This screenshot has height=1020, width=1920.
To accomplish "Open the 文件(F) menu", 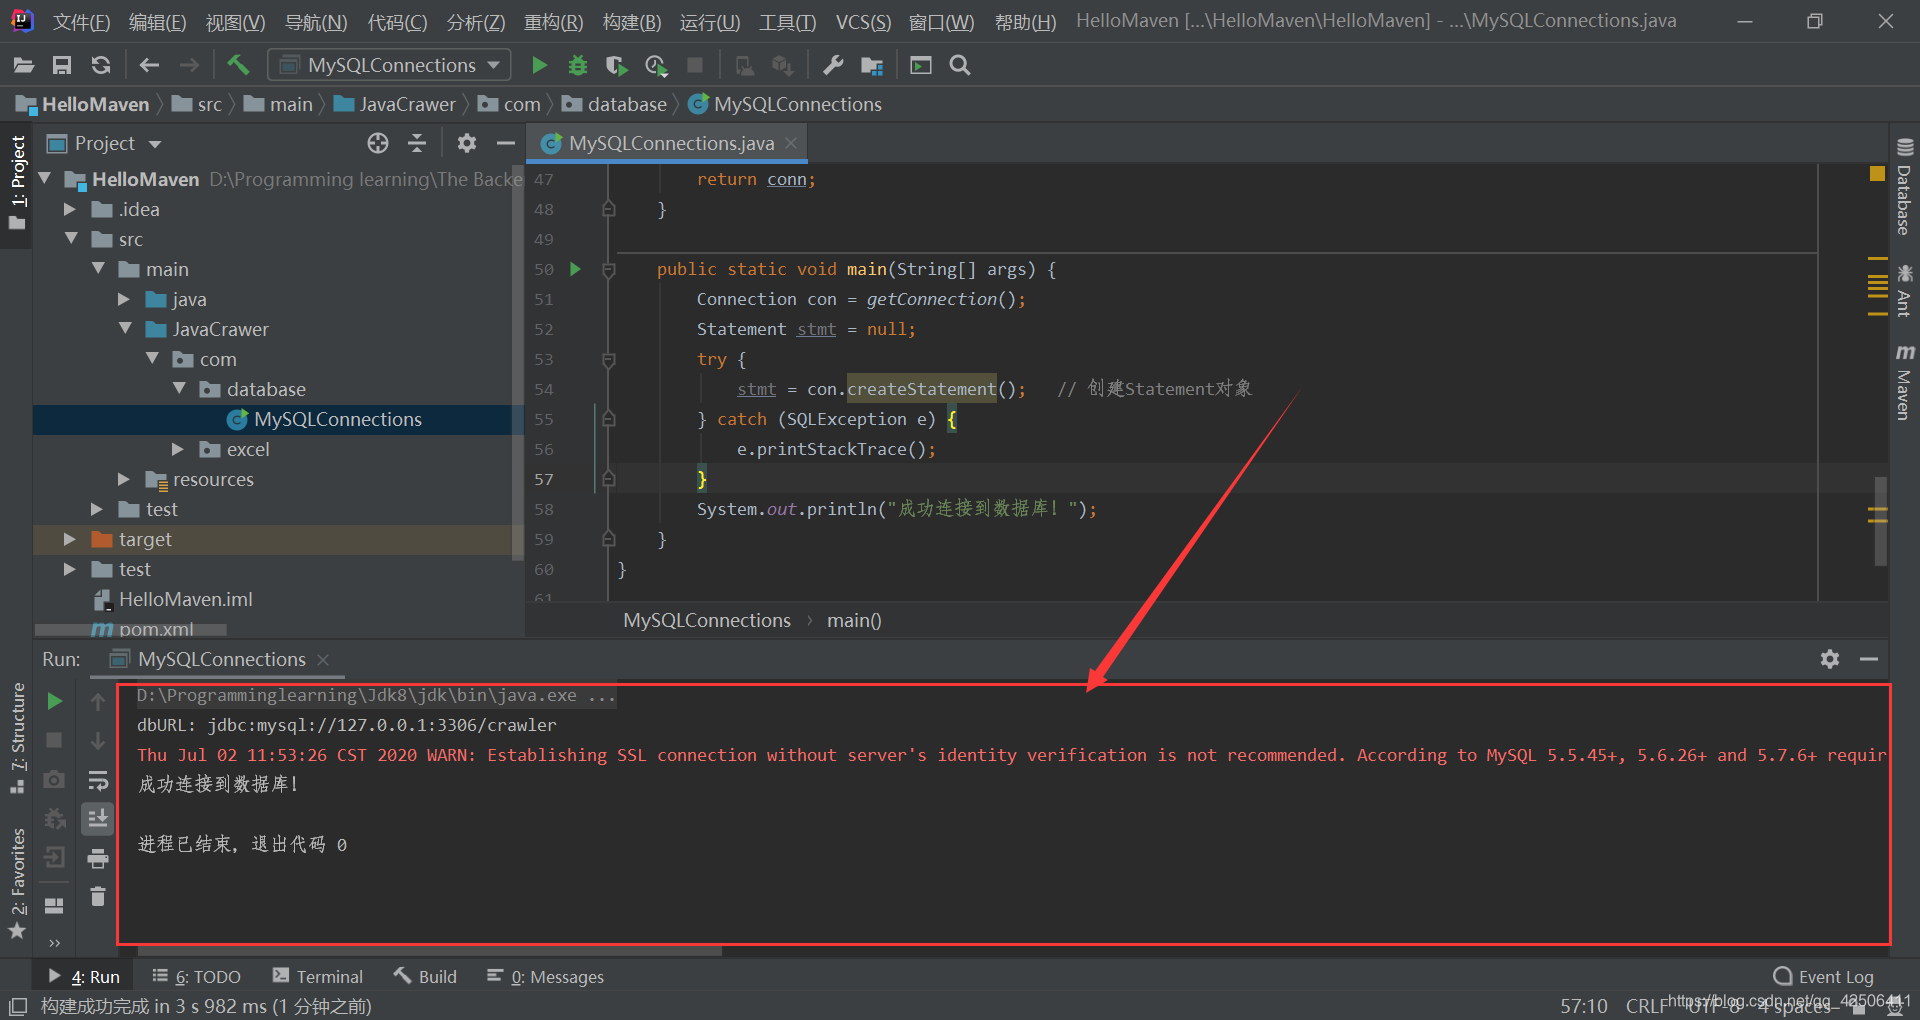I will 81,22.
